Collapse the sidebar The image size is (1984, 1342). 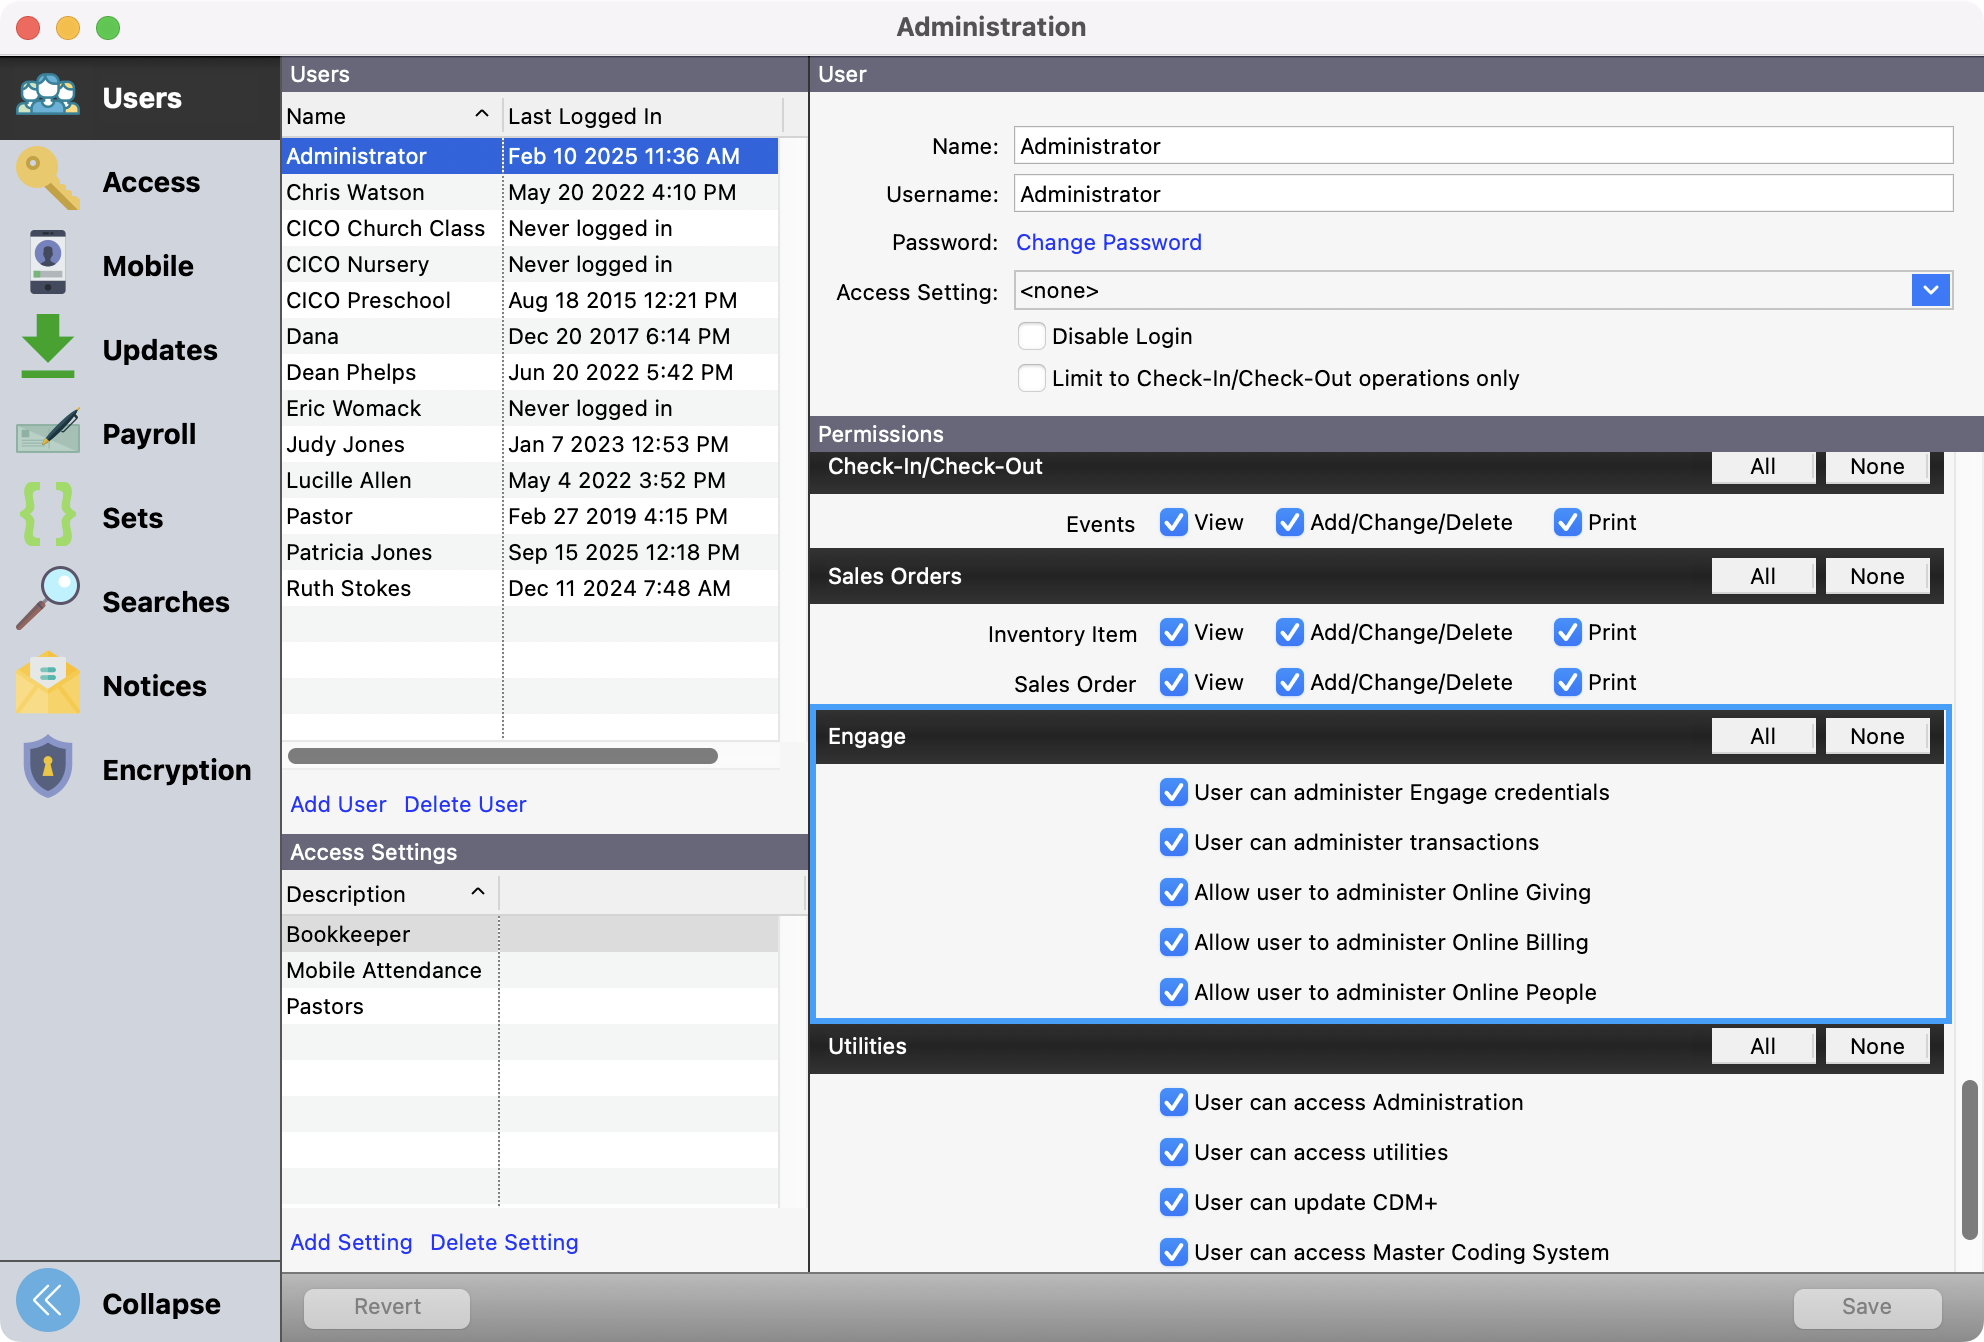click(x=47, y=1299)
